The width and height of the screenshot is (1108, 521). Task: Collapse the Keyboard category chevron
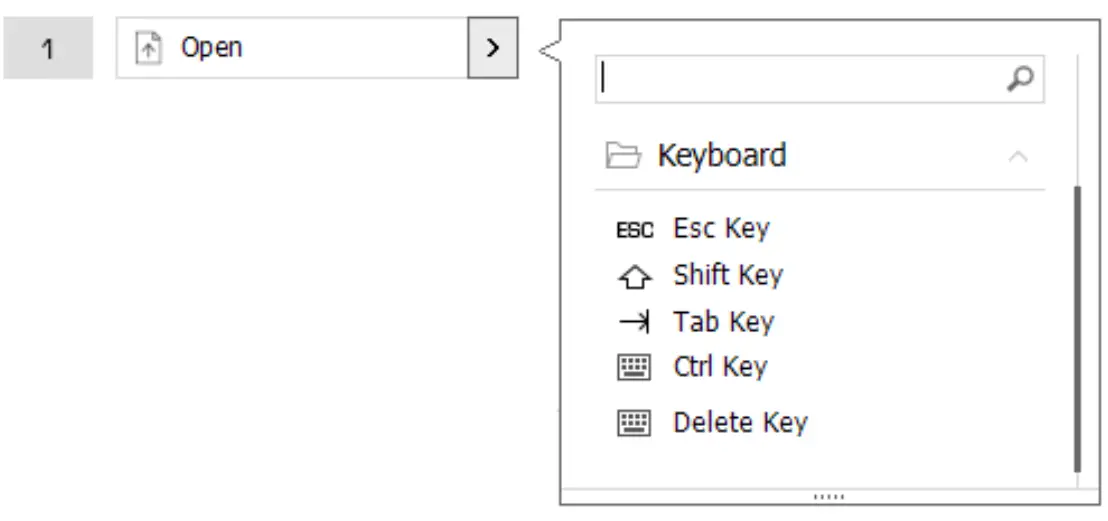click(x=1018, y=157)
